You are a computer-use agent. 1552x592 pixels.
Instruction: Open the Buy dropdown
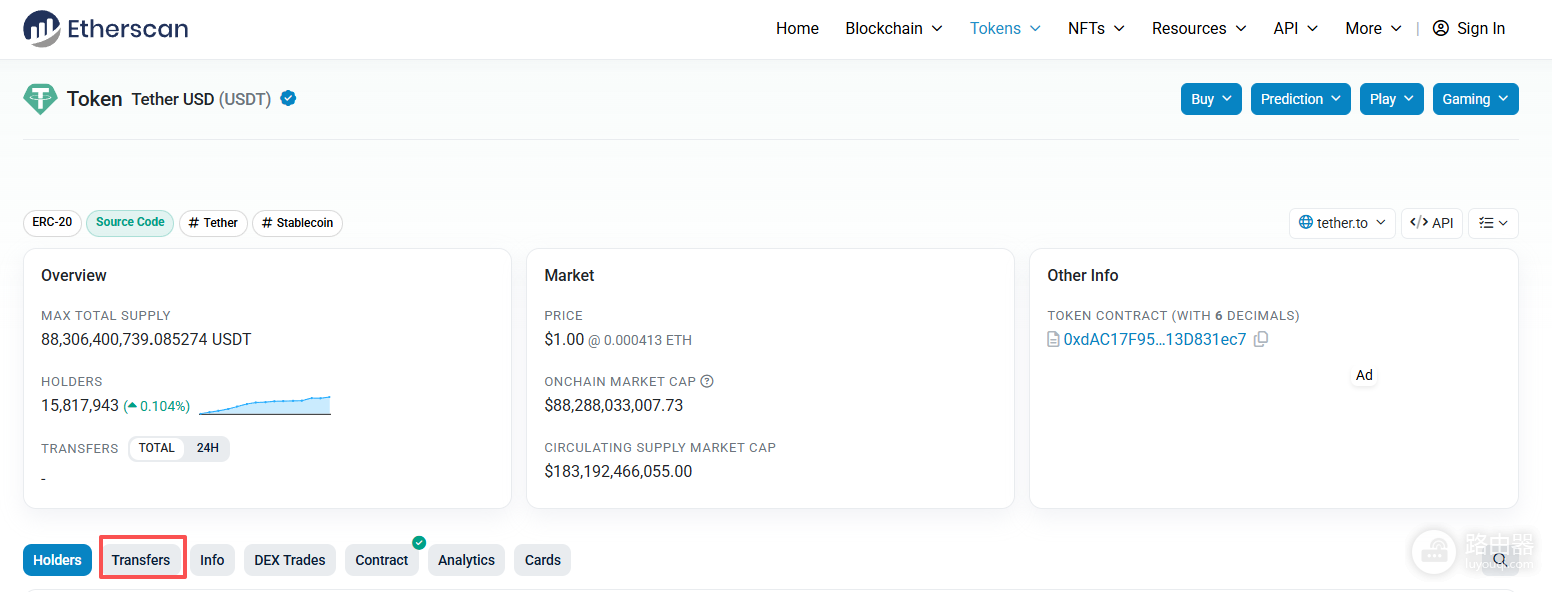[x=1211, y=99]
